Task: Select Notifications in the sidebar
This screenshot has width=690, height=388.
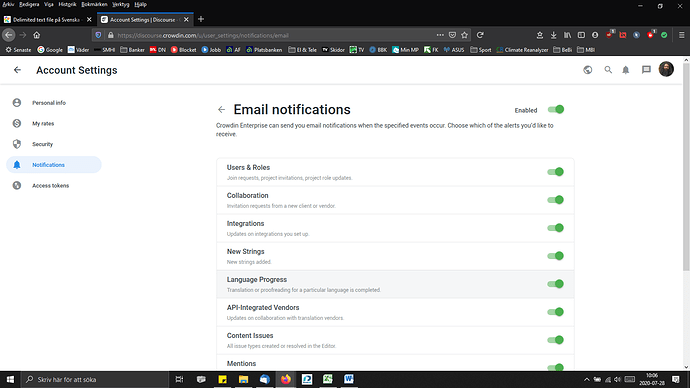Action: tap(54, 165)
